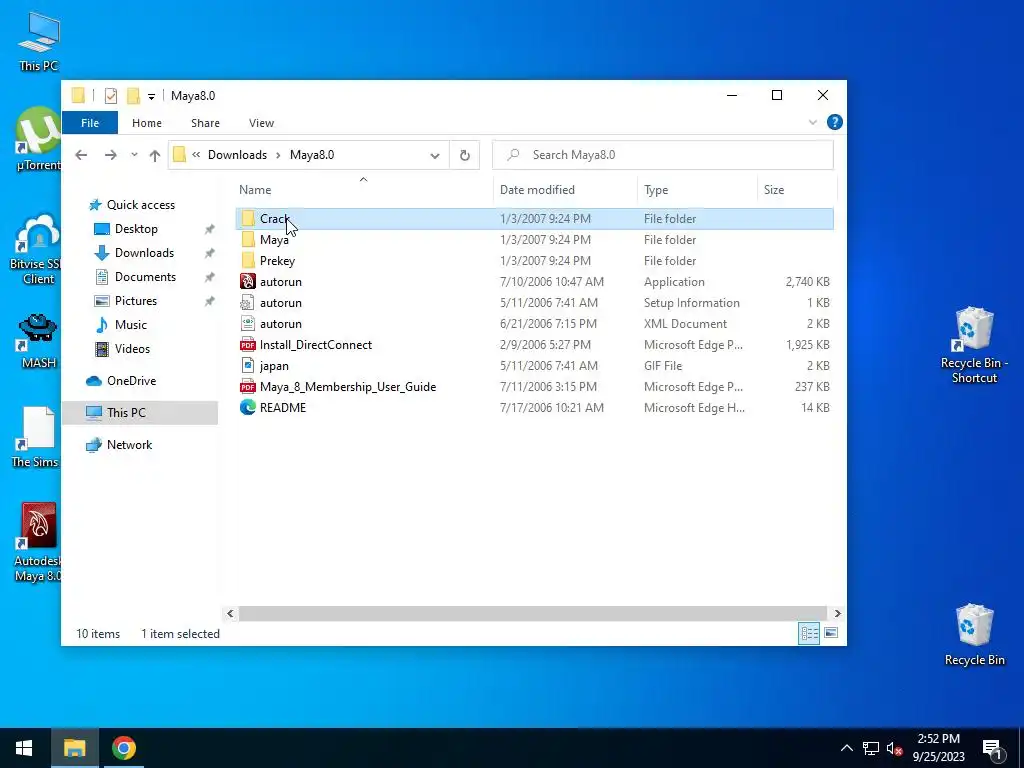Screen dimensions: 1024x768
Task: Sort by Date modified column header
Action: 566,189
